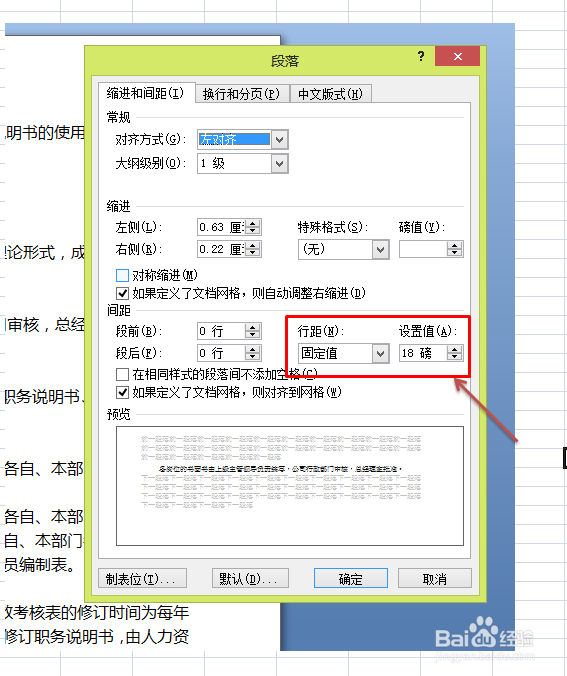This screenshot has height=676, width=567.
Task: Enable the 对称缩进 checkbox
Action: click(x=122, y=275)
